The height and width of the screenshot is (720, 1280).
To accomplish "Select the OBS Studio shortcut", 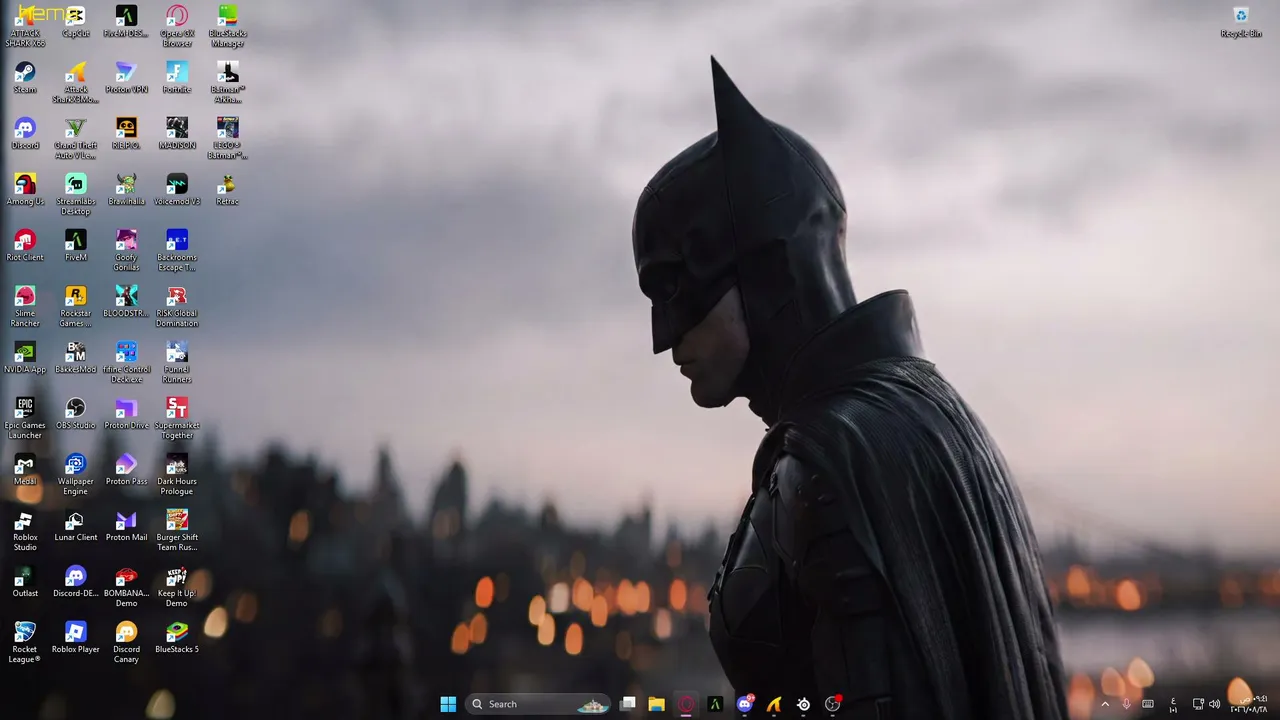I will (x=76, y=414).
